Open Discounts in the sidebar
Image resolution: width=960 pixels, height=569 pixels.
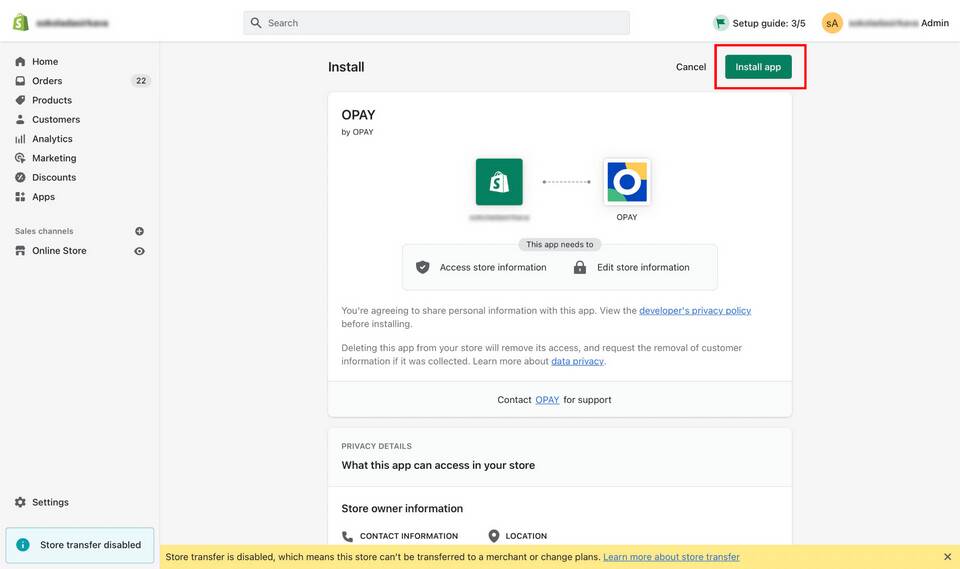click(x=54, y=177)
